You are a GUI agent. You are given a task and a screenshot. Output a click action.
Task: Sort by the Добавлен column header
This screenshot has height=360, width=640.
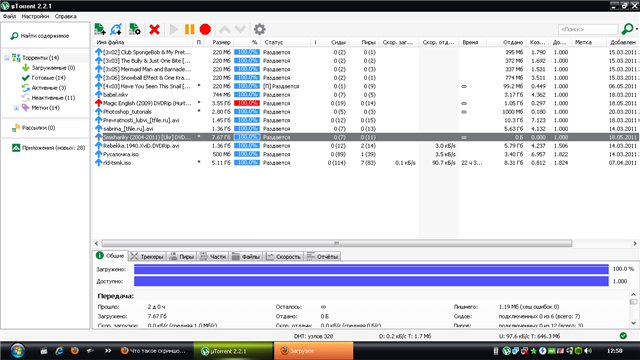[622, 42]
